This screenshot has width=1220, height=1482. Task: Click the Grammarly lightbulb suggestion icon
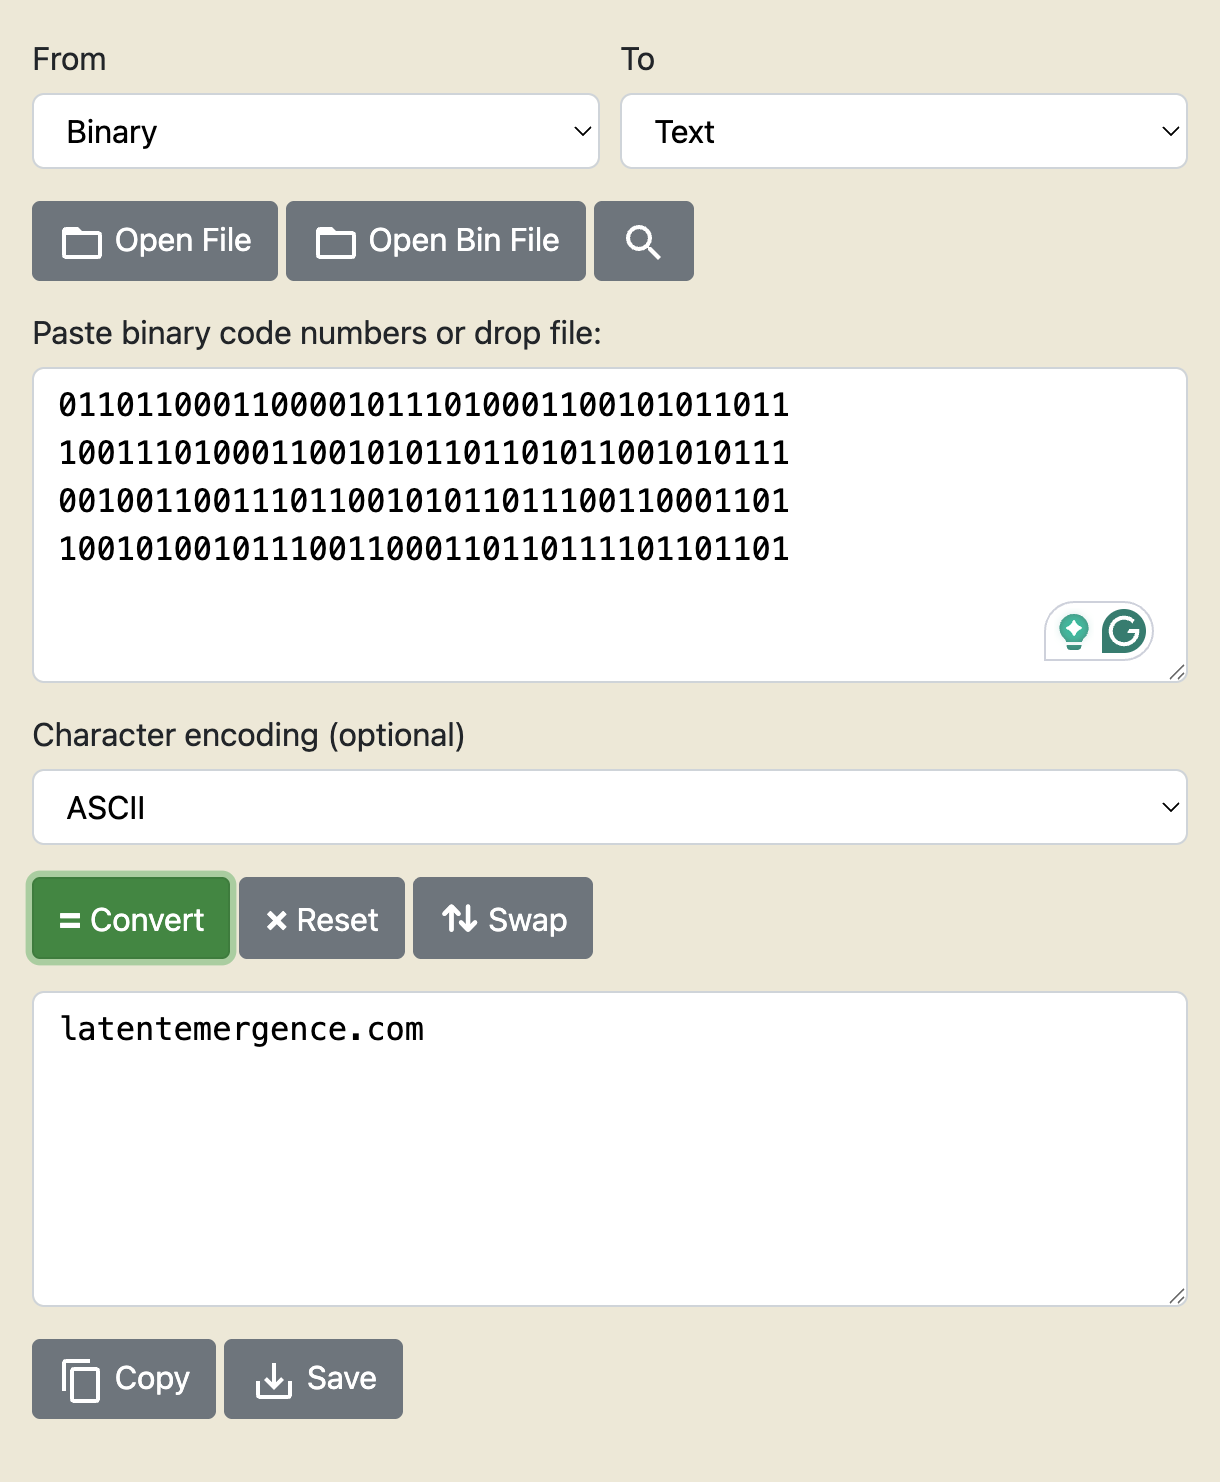pyautogui.click(x=1074, y=632)
